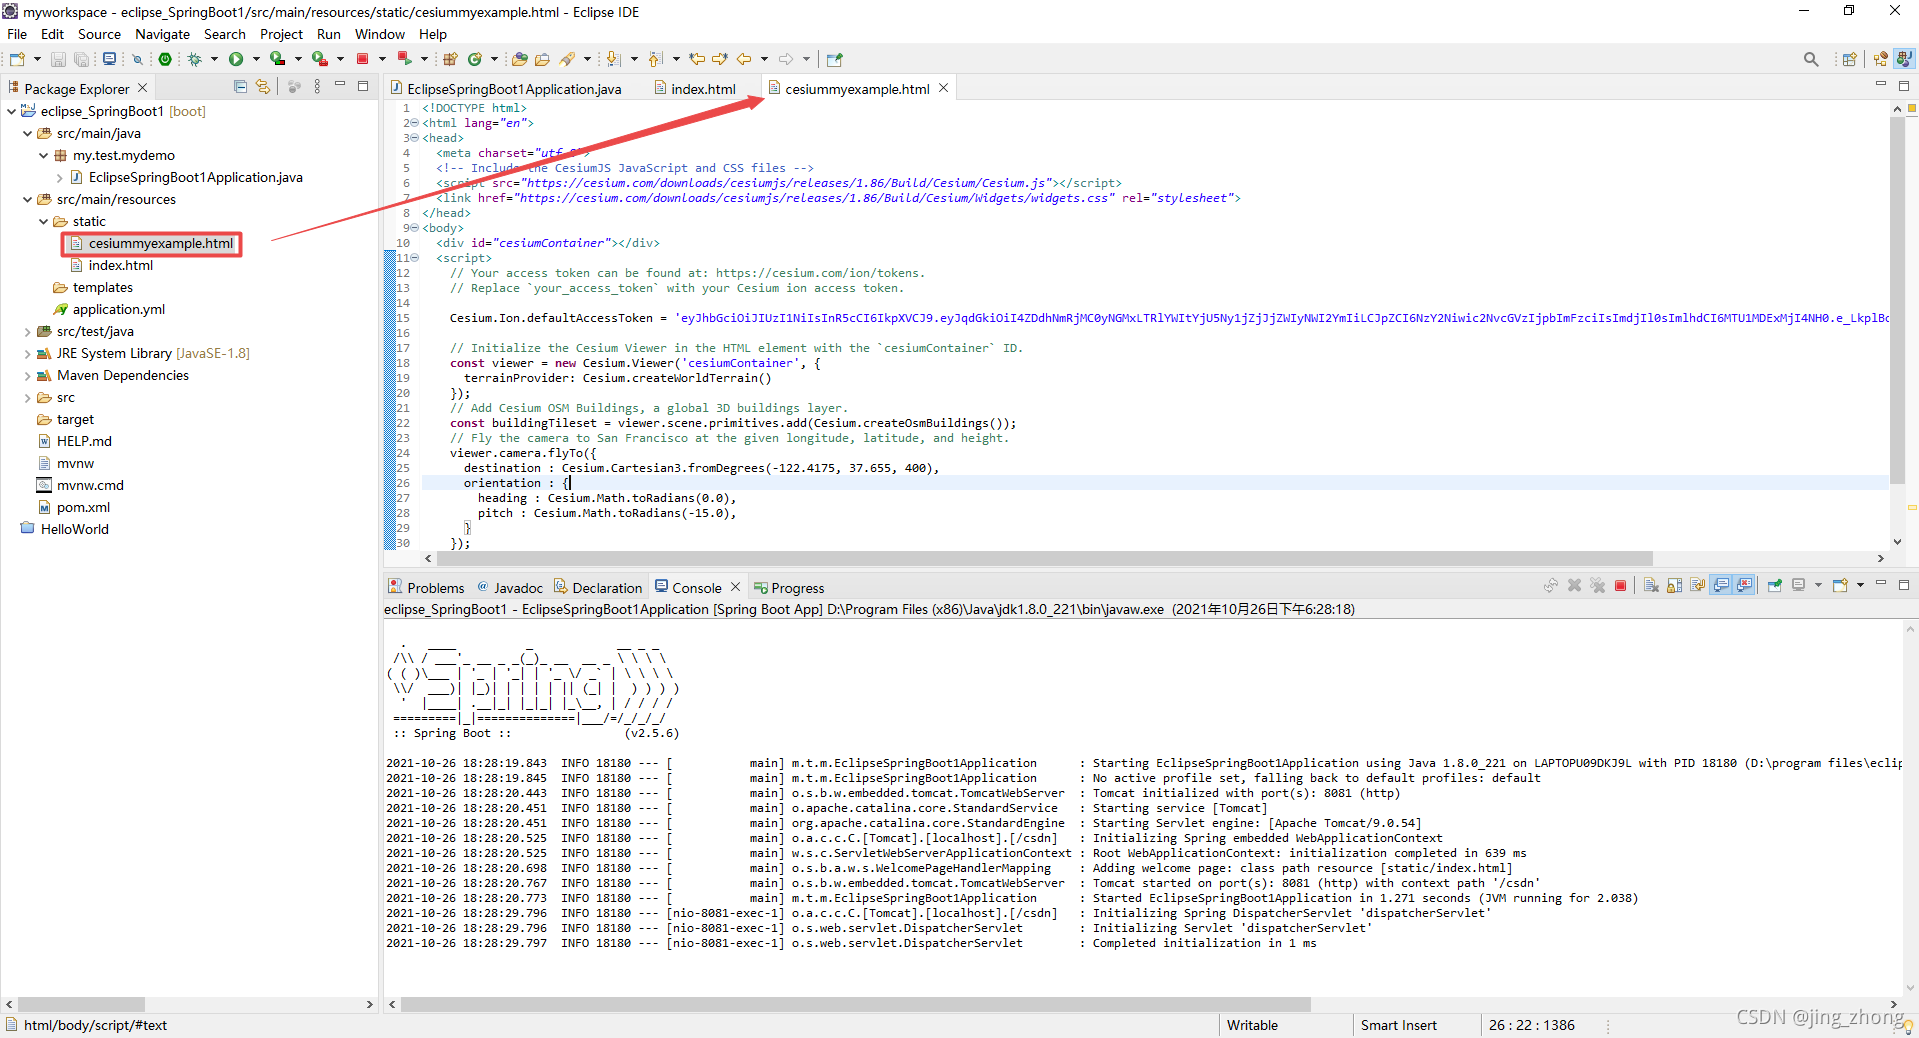Open the Progress tab

[x=789, y=587]
